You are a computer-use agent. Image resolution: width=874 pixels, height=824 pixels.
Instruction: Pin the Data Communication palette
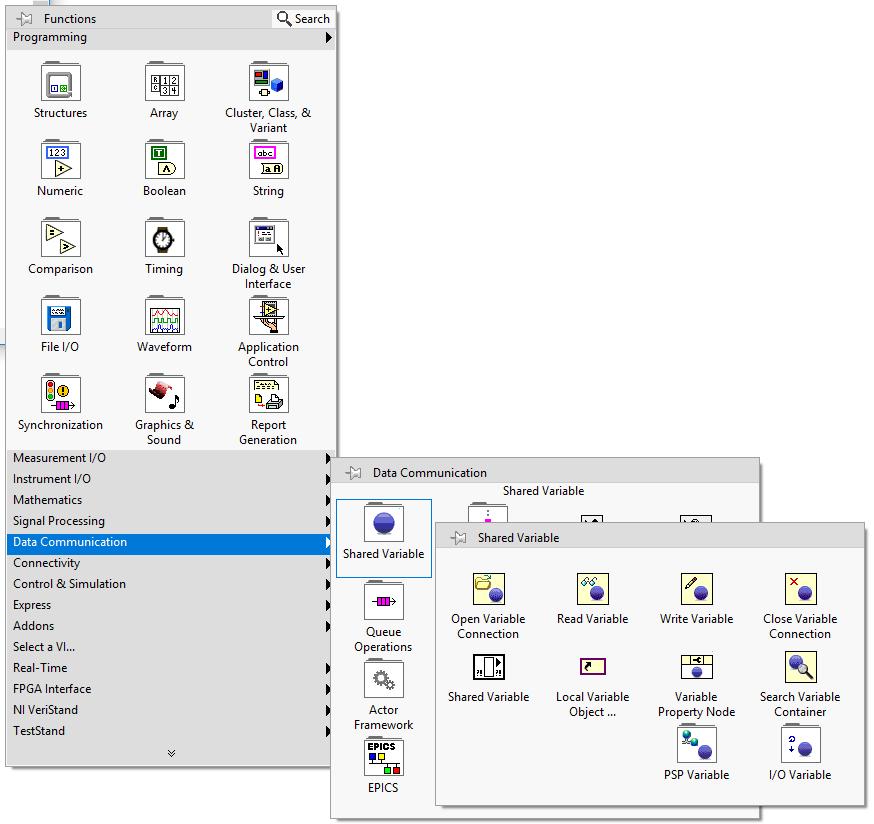[353, 473]
